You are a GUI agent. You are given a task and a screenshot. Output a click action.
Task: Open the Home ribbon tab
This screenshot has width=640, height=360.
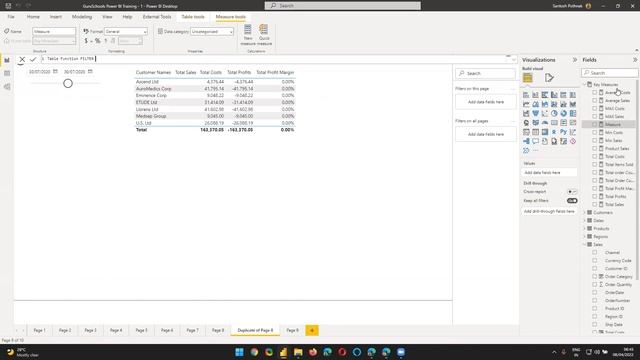[33, 17]
